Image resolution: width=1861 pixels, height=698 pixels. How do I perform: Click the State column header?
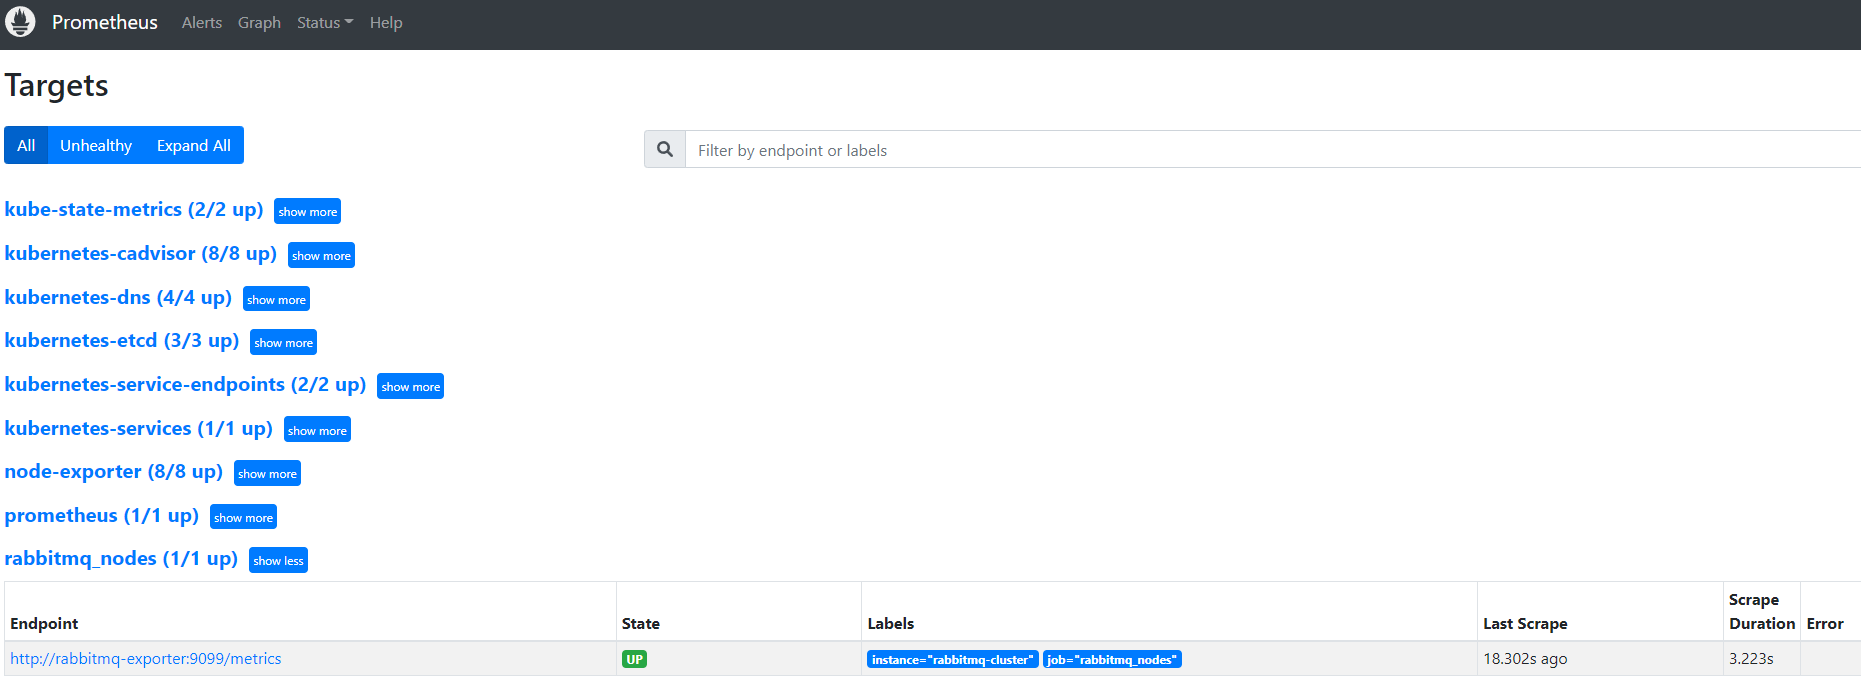click(641, 623)
